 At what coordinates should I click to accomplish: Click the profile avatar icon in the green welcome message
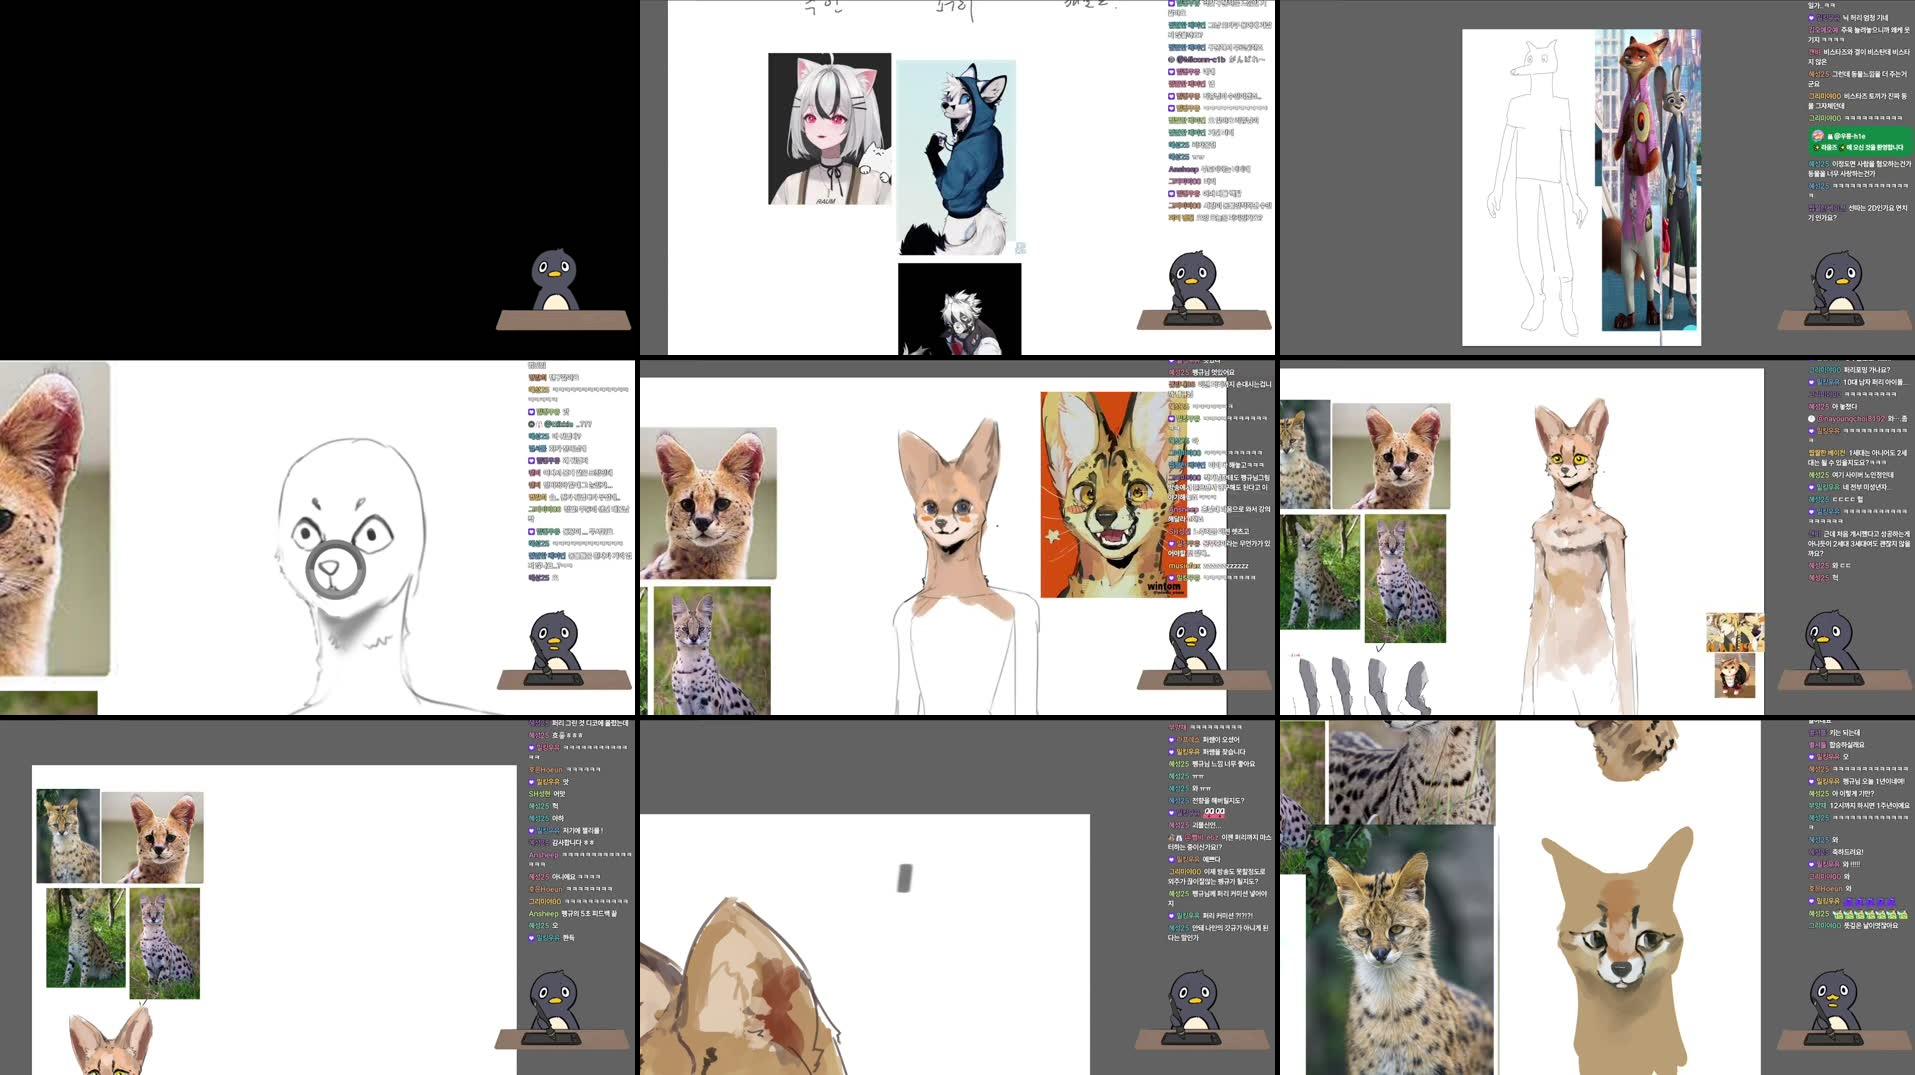coord(1817,136)
